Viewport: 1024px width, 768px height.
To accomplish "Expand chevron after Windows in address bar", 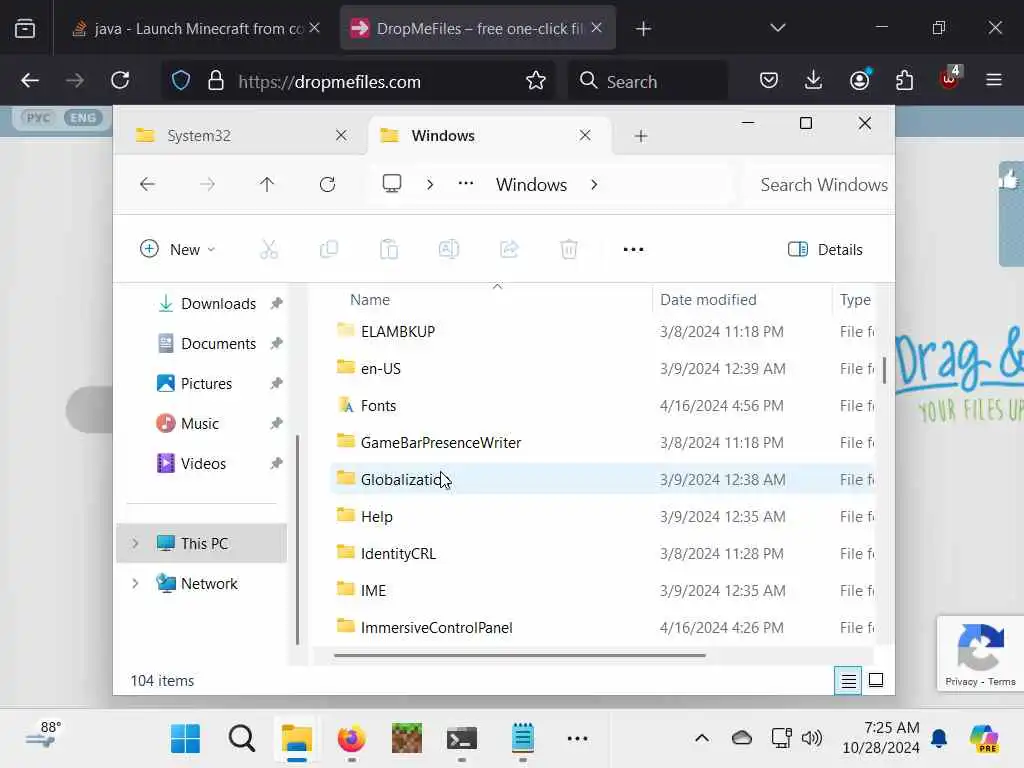I will 594,185.
